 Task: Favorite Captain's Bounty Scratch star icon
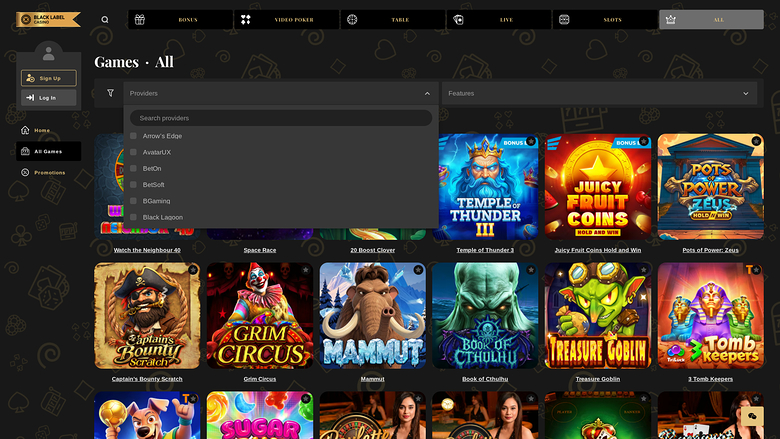[193, 270]
